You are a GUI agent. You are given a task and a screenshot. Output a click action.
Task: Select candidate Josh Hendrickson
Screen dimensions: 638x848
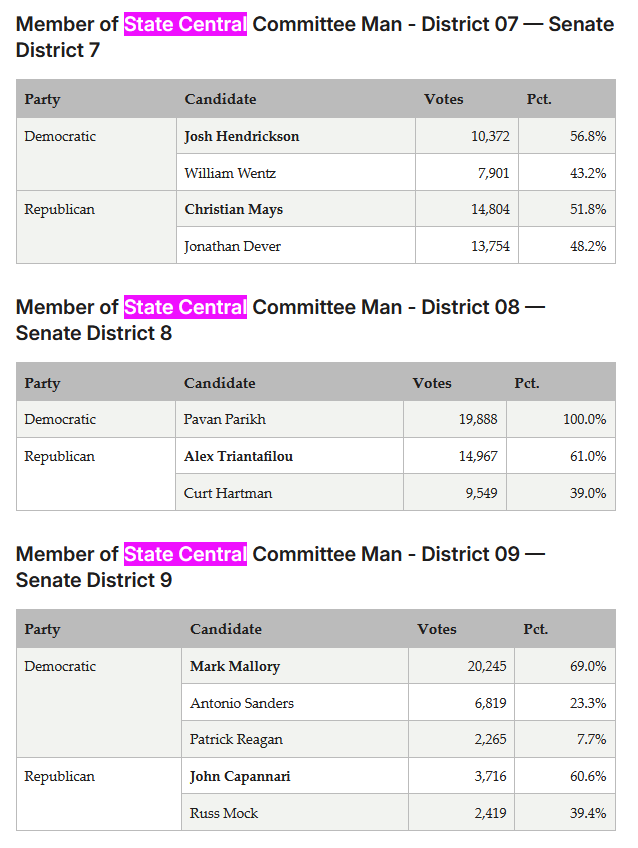coord(242,136)
